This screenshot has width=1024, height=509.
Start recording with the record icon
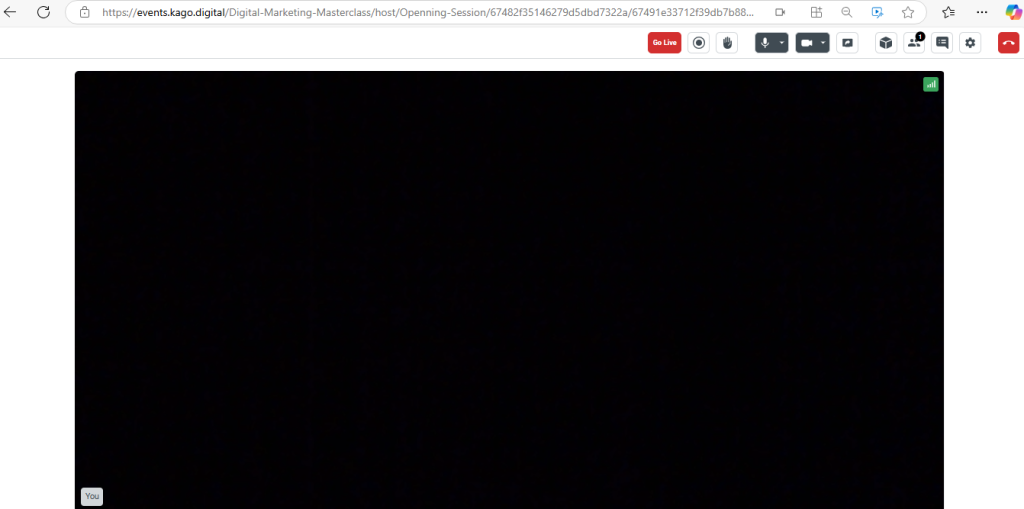point(699,43)
